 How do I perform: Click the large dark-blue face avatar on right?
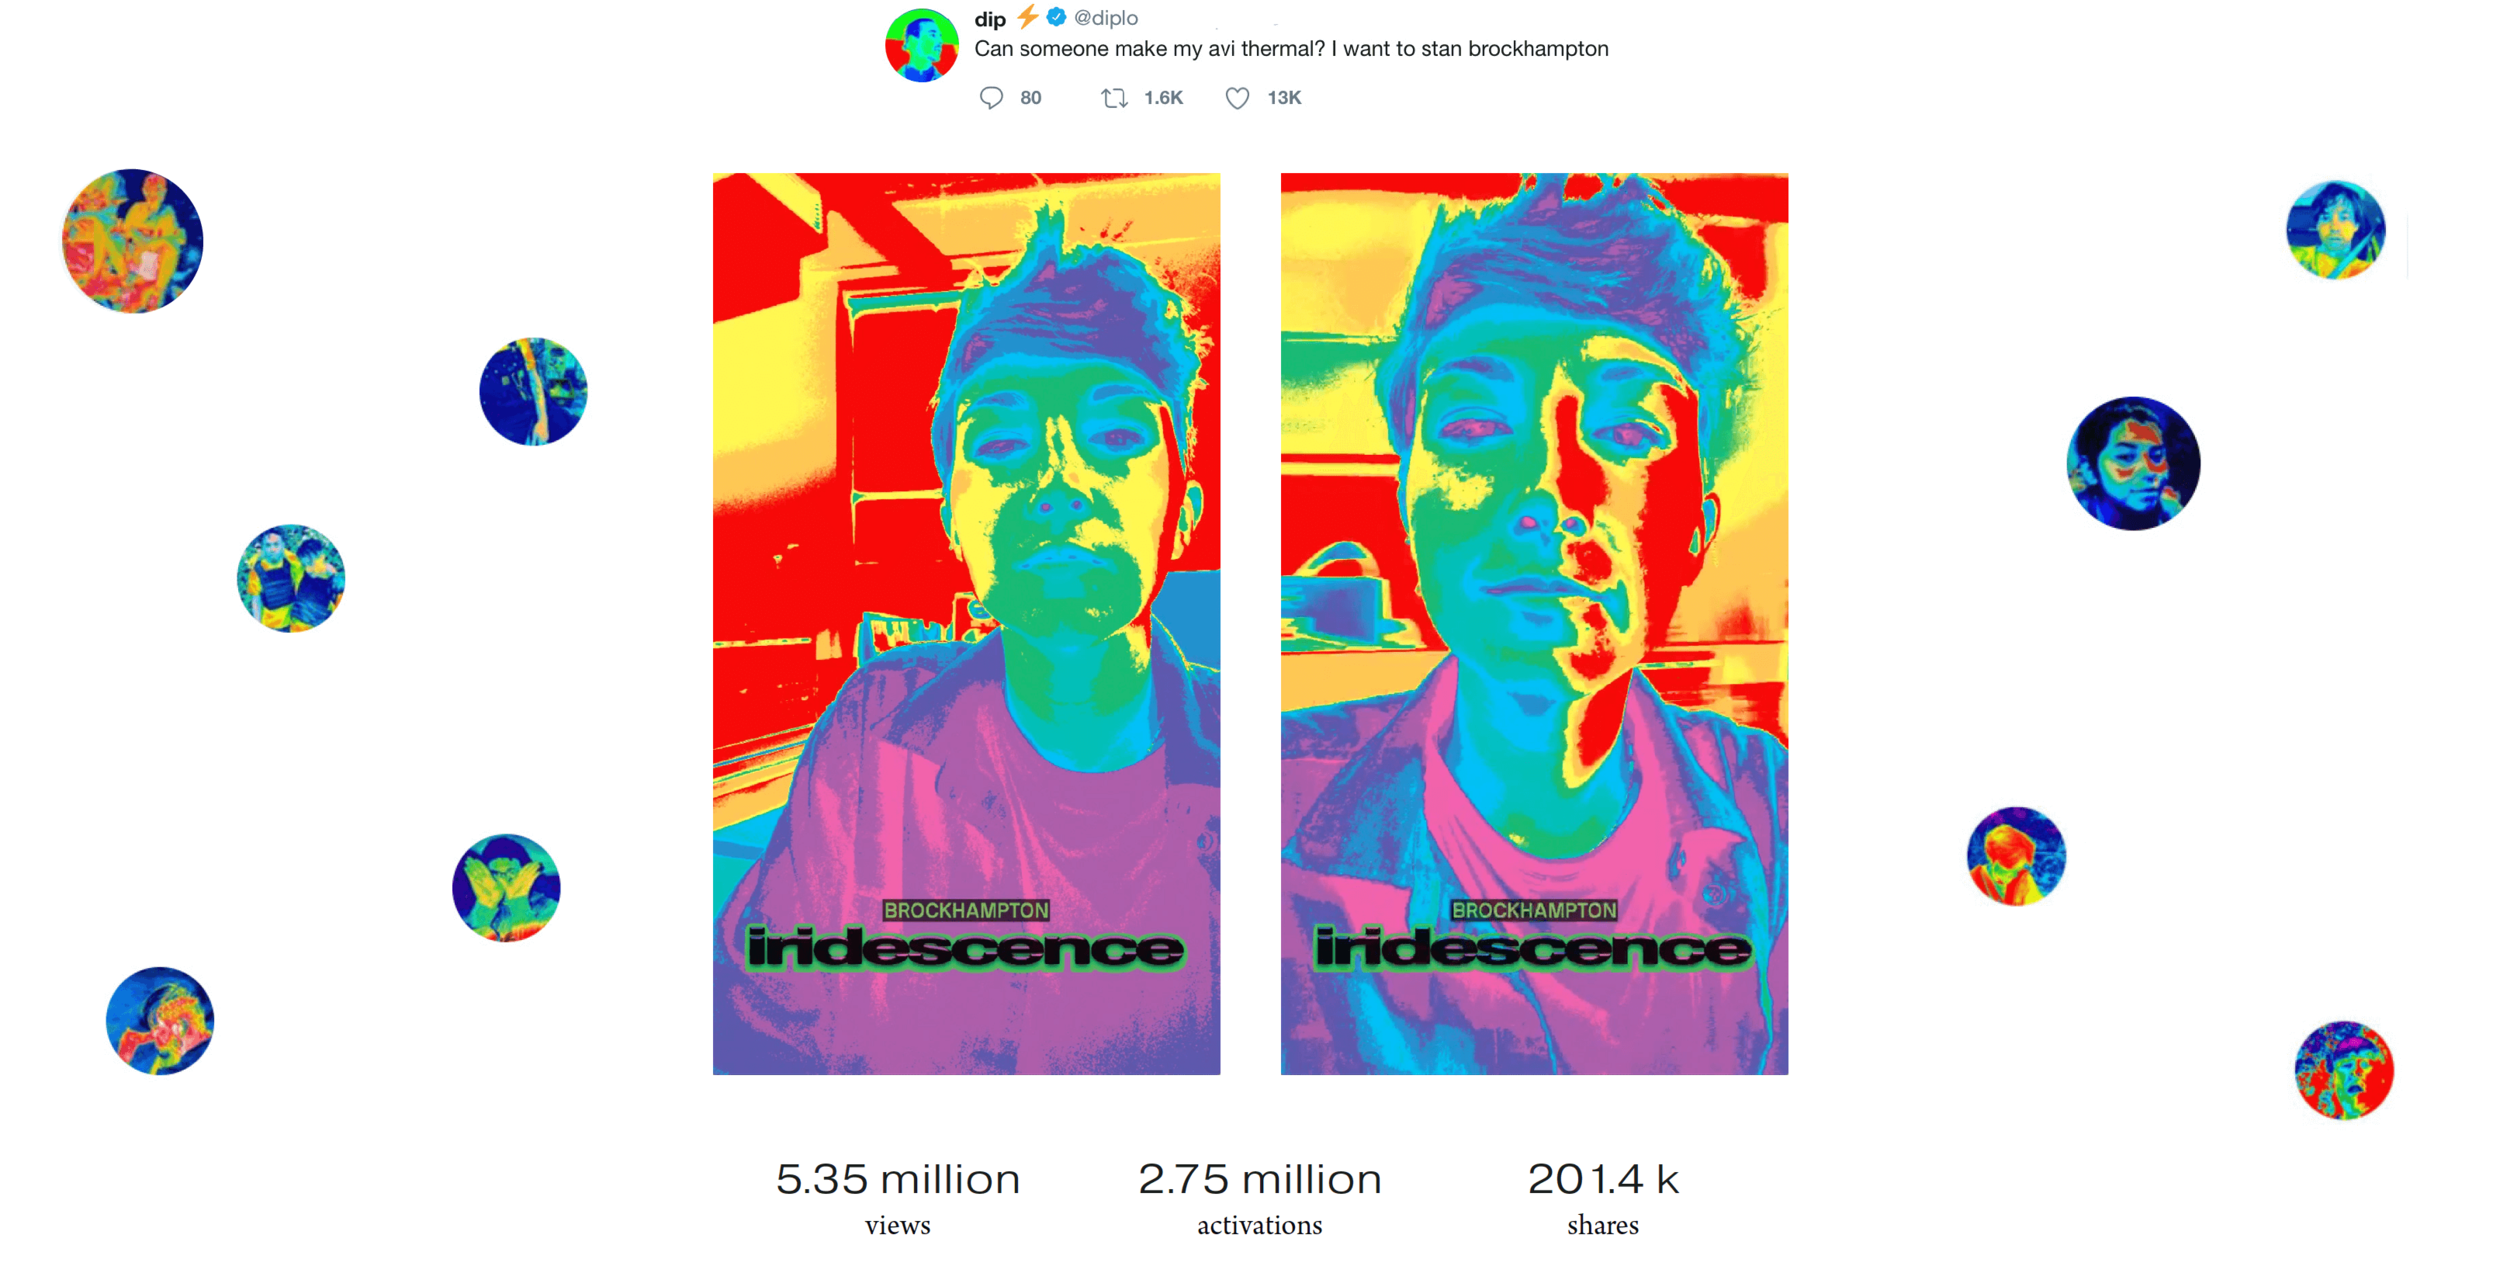(x=2133, y=463)
